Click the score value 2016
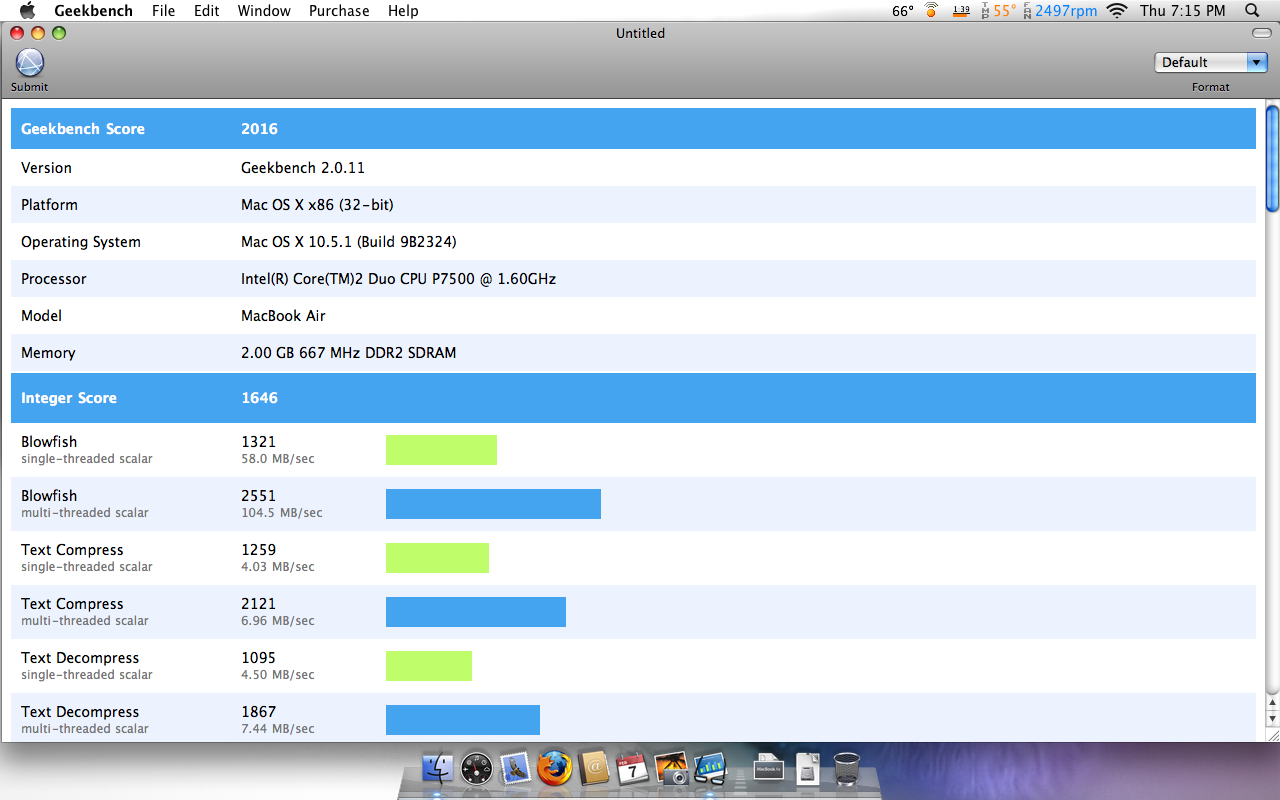This screenshot has height=800, width=1280. 259,129
